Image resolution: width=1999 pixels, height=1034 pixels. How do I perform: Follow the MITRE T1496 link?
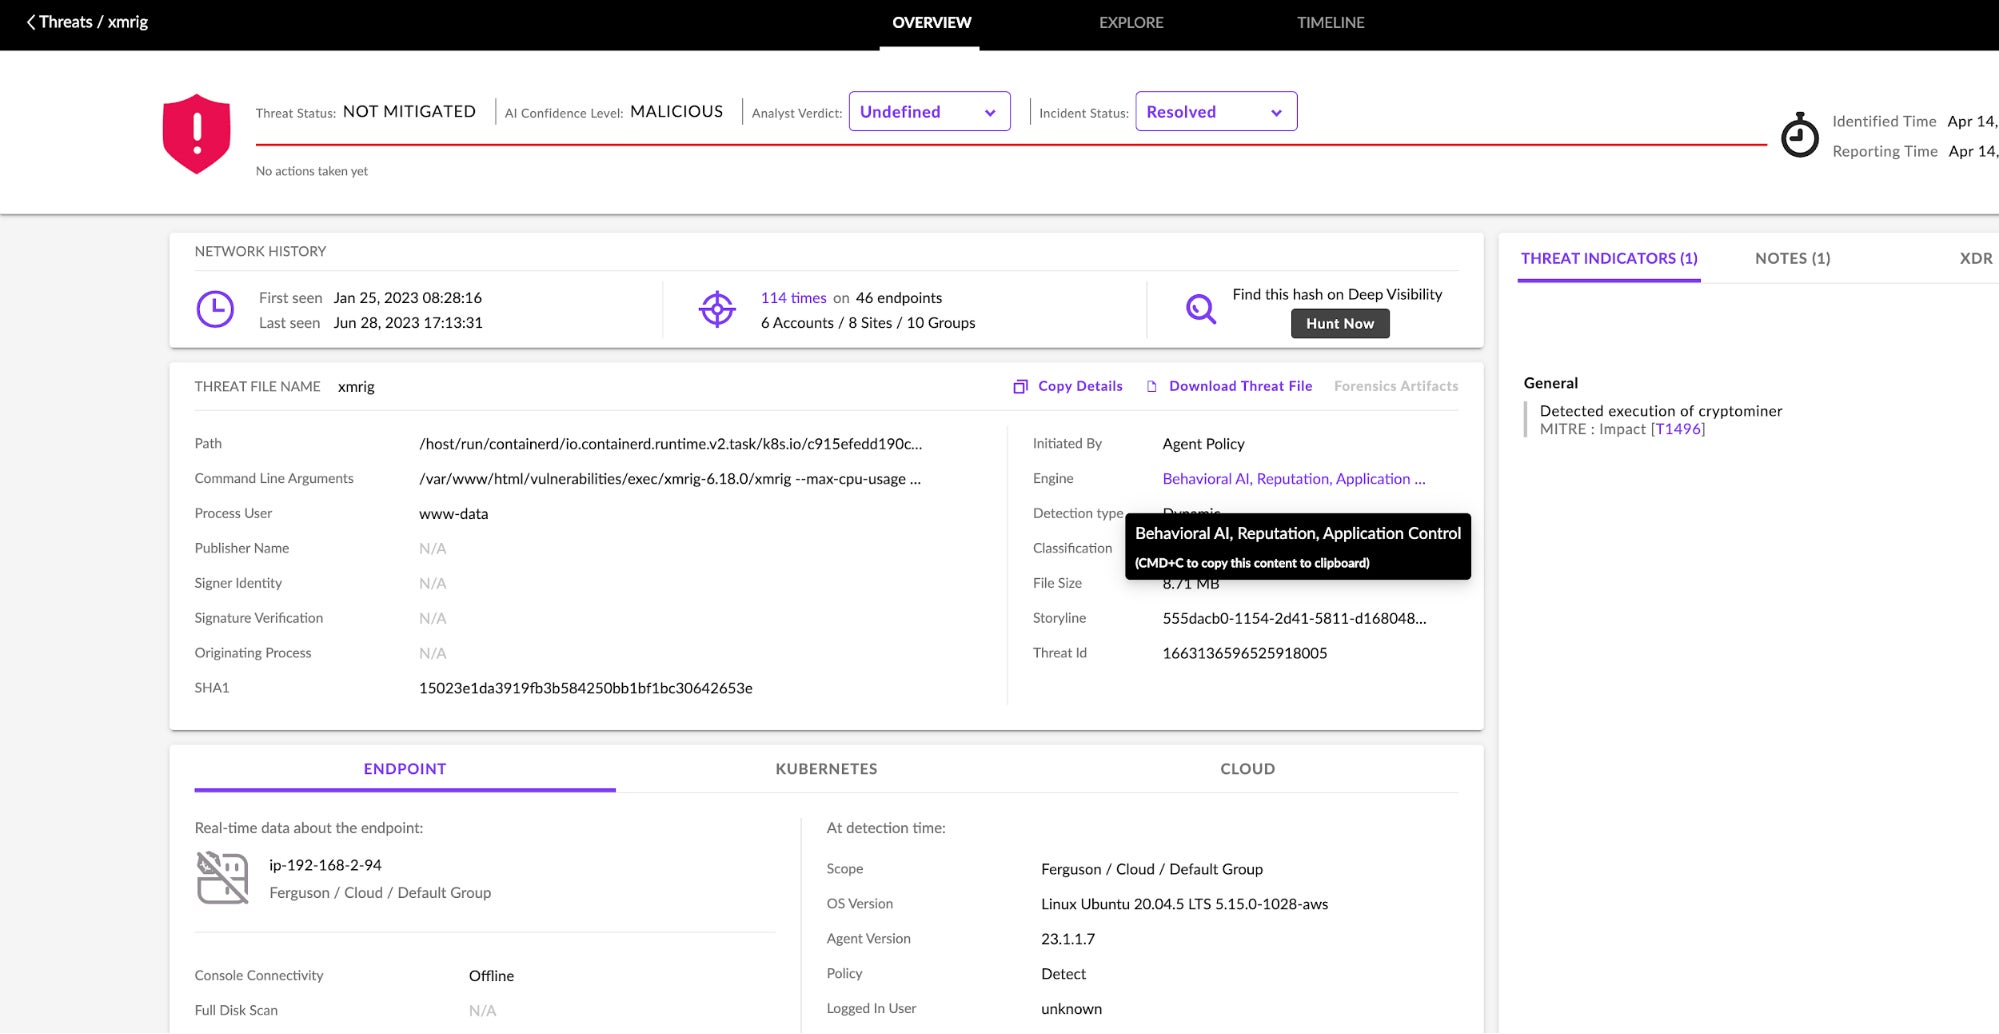click(1677, 429)
